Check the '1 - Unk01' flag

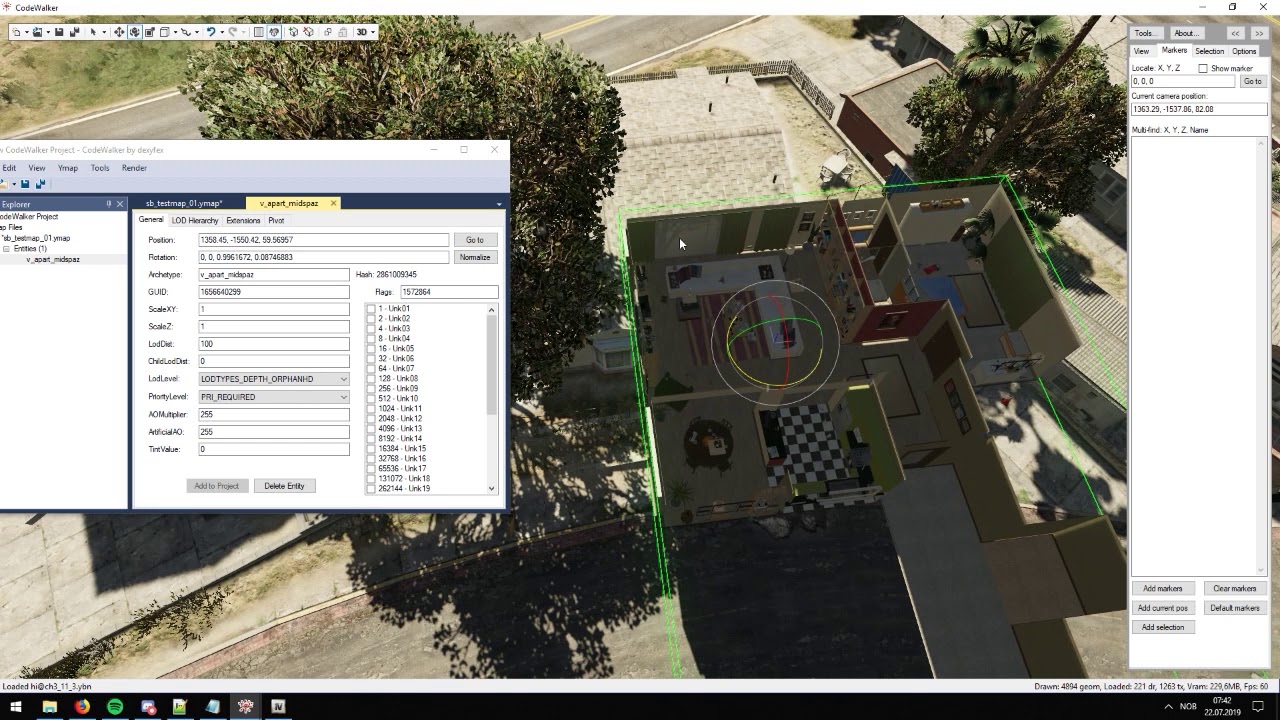371,309
